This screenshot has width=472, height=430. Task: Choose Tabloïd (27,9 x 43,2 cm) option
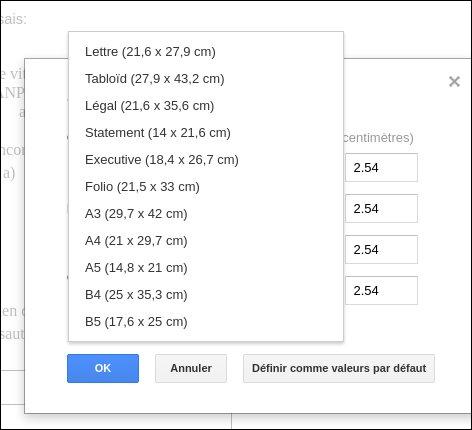[206, 79]
